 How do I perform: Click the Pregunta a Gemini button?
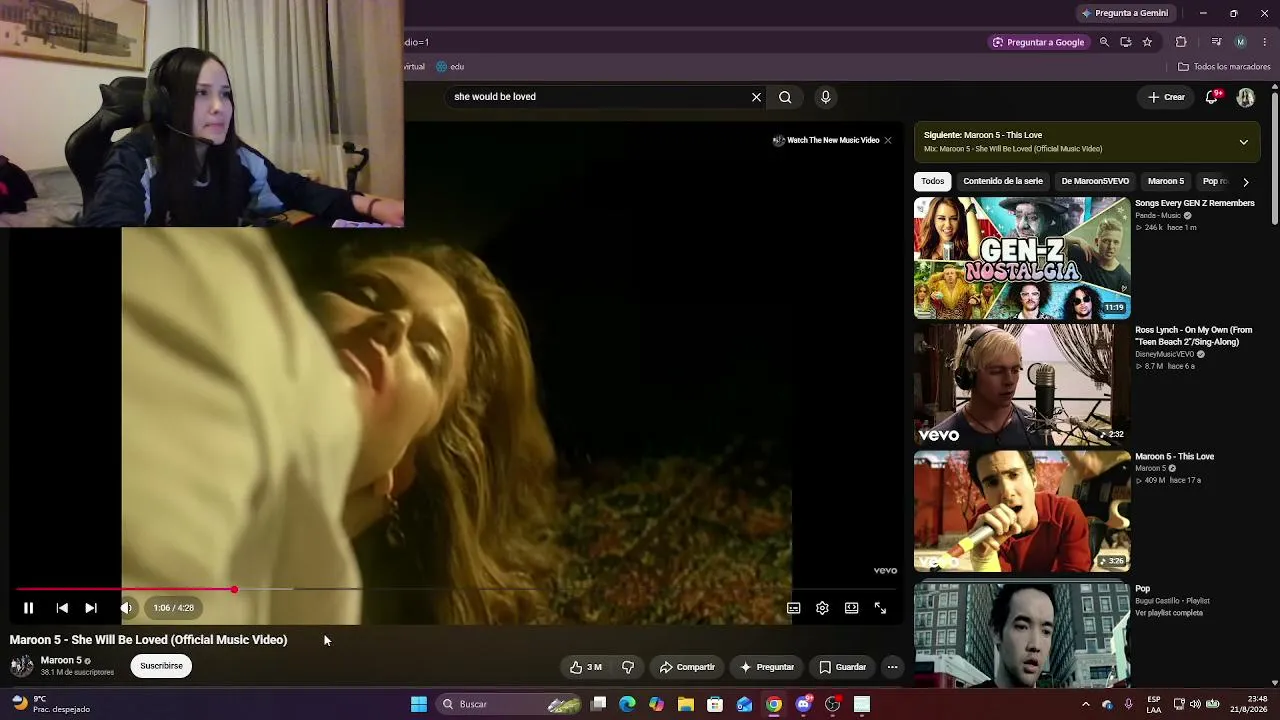coord(1125,13)
